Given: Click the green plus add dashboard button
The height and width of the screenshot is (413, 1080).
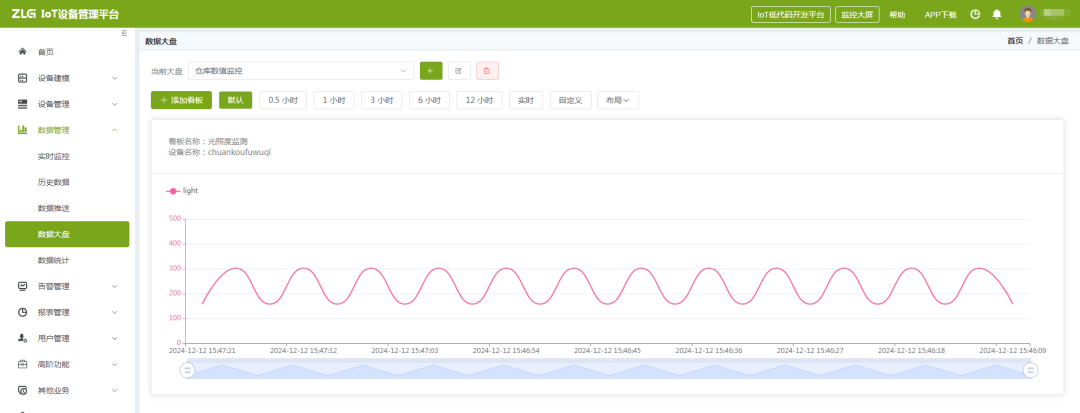Looking at the screenshot, I should click(431, 71).
